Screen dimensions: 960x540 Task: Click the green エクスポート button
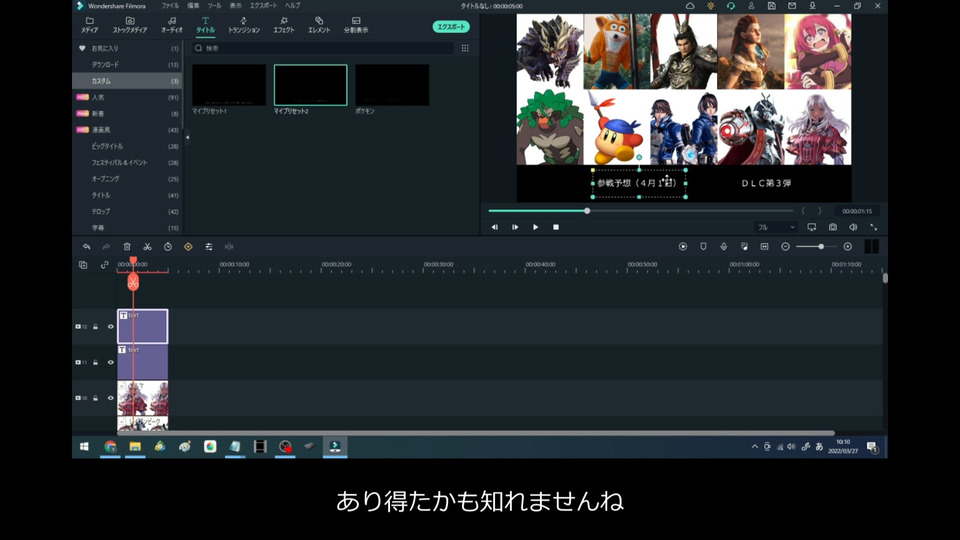(451, 26)
